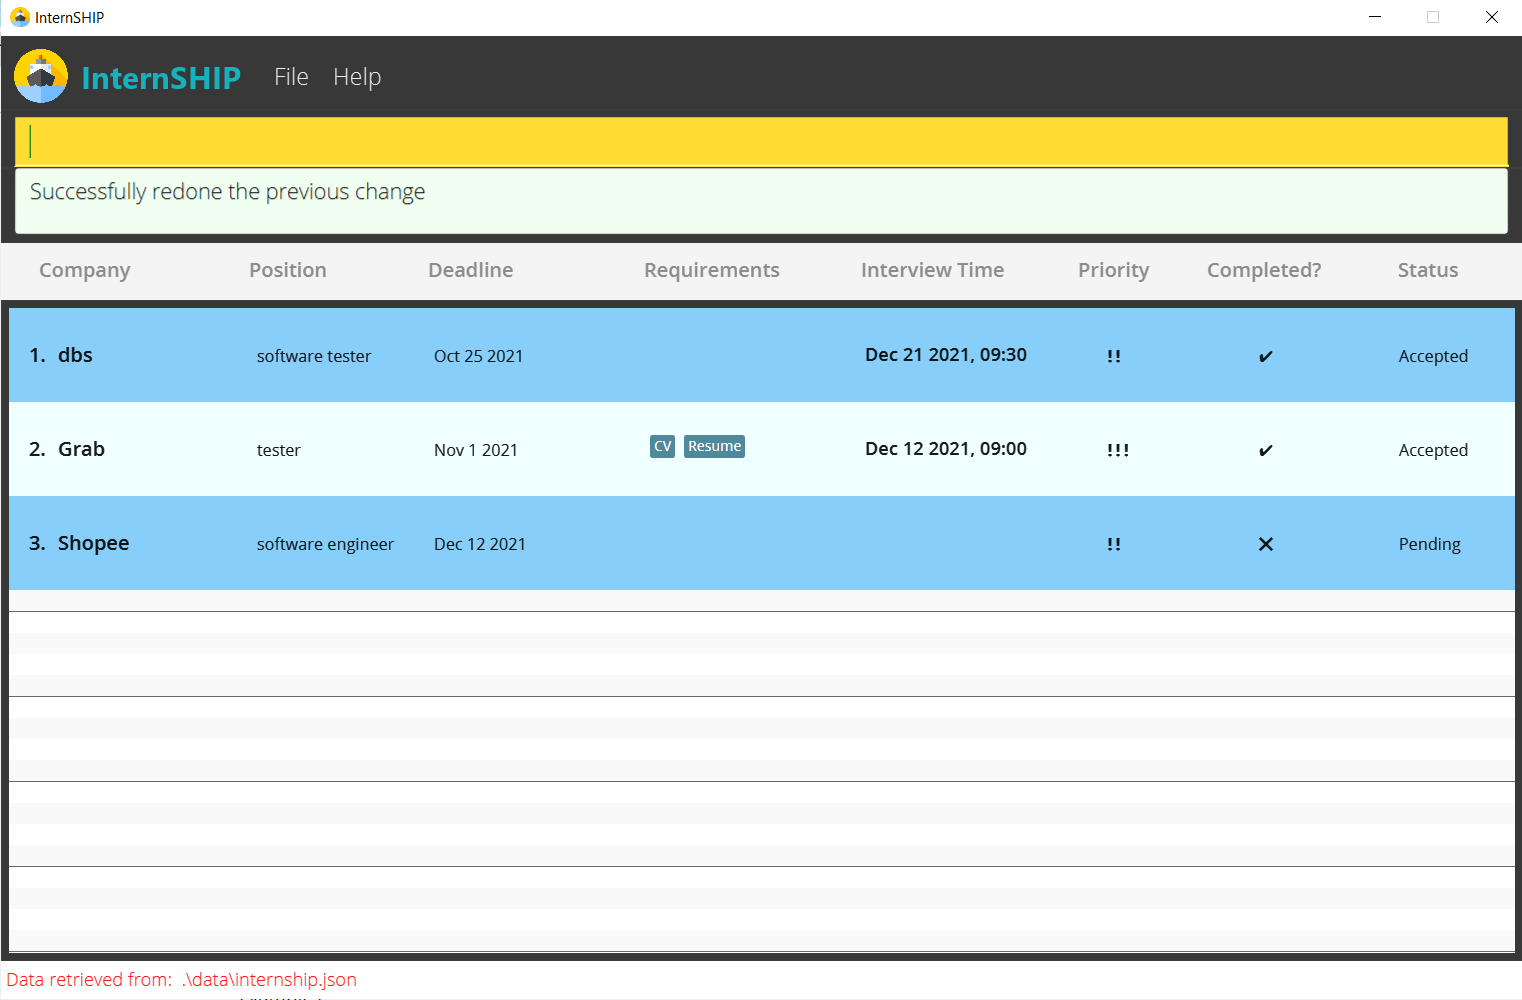1522x1000 pixels.
Task: Click the data file path in status bar
Action: tap(269, 980)
